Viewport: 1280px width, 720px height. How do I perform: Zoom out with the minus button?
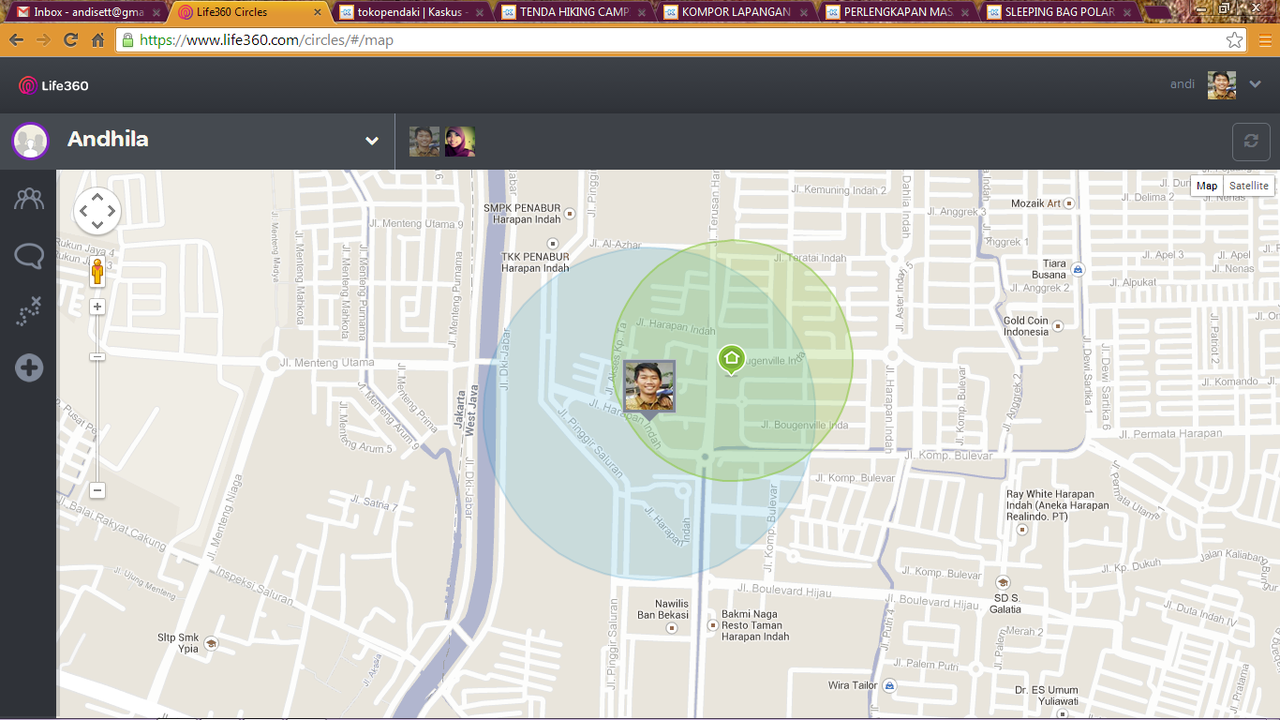click(97, 491)
